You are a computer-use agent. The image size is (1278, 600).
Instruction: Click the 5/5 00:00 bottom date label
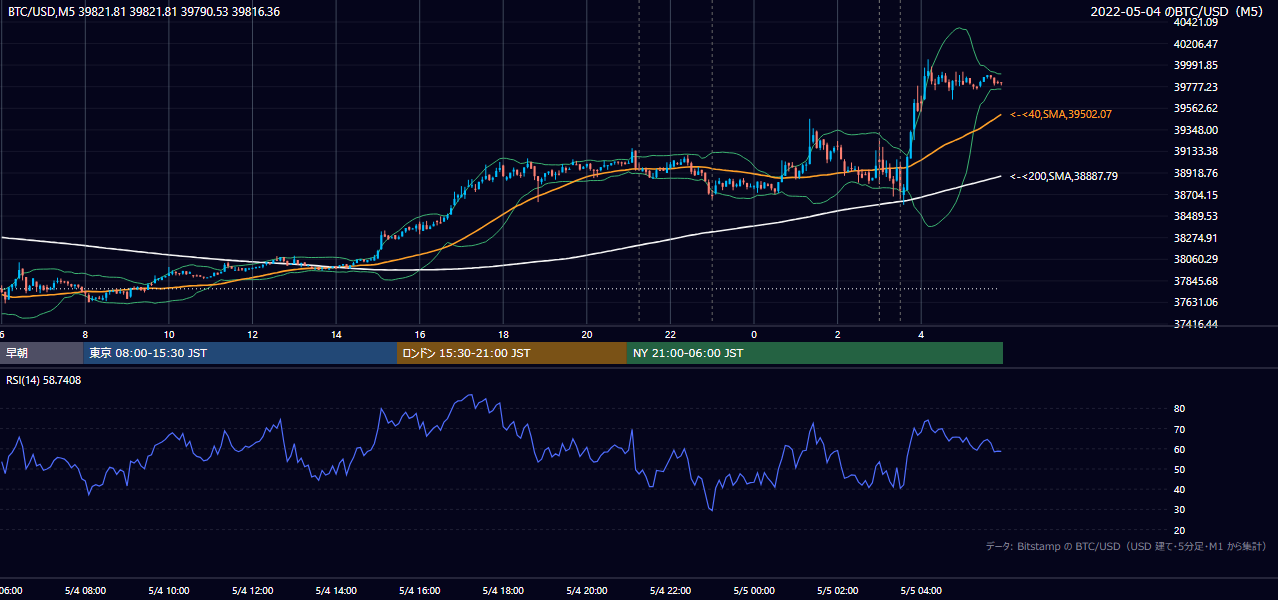click(x=754, y=591)
